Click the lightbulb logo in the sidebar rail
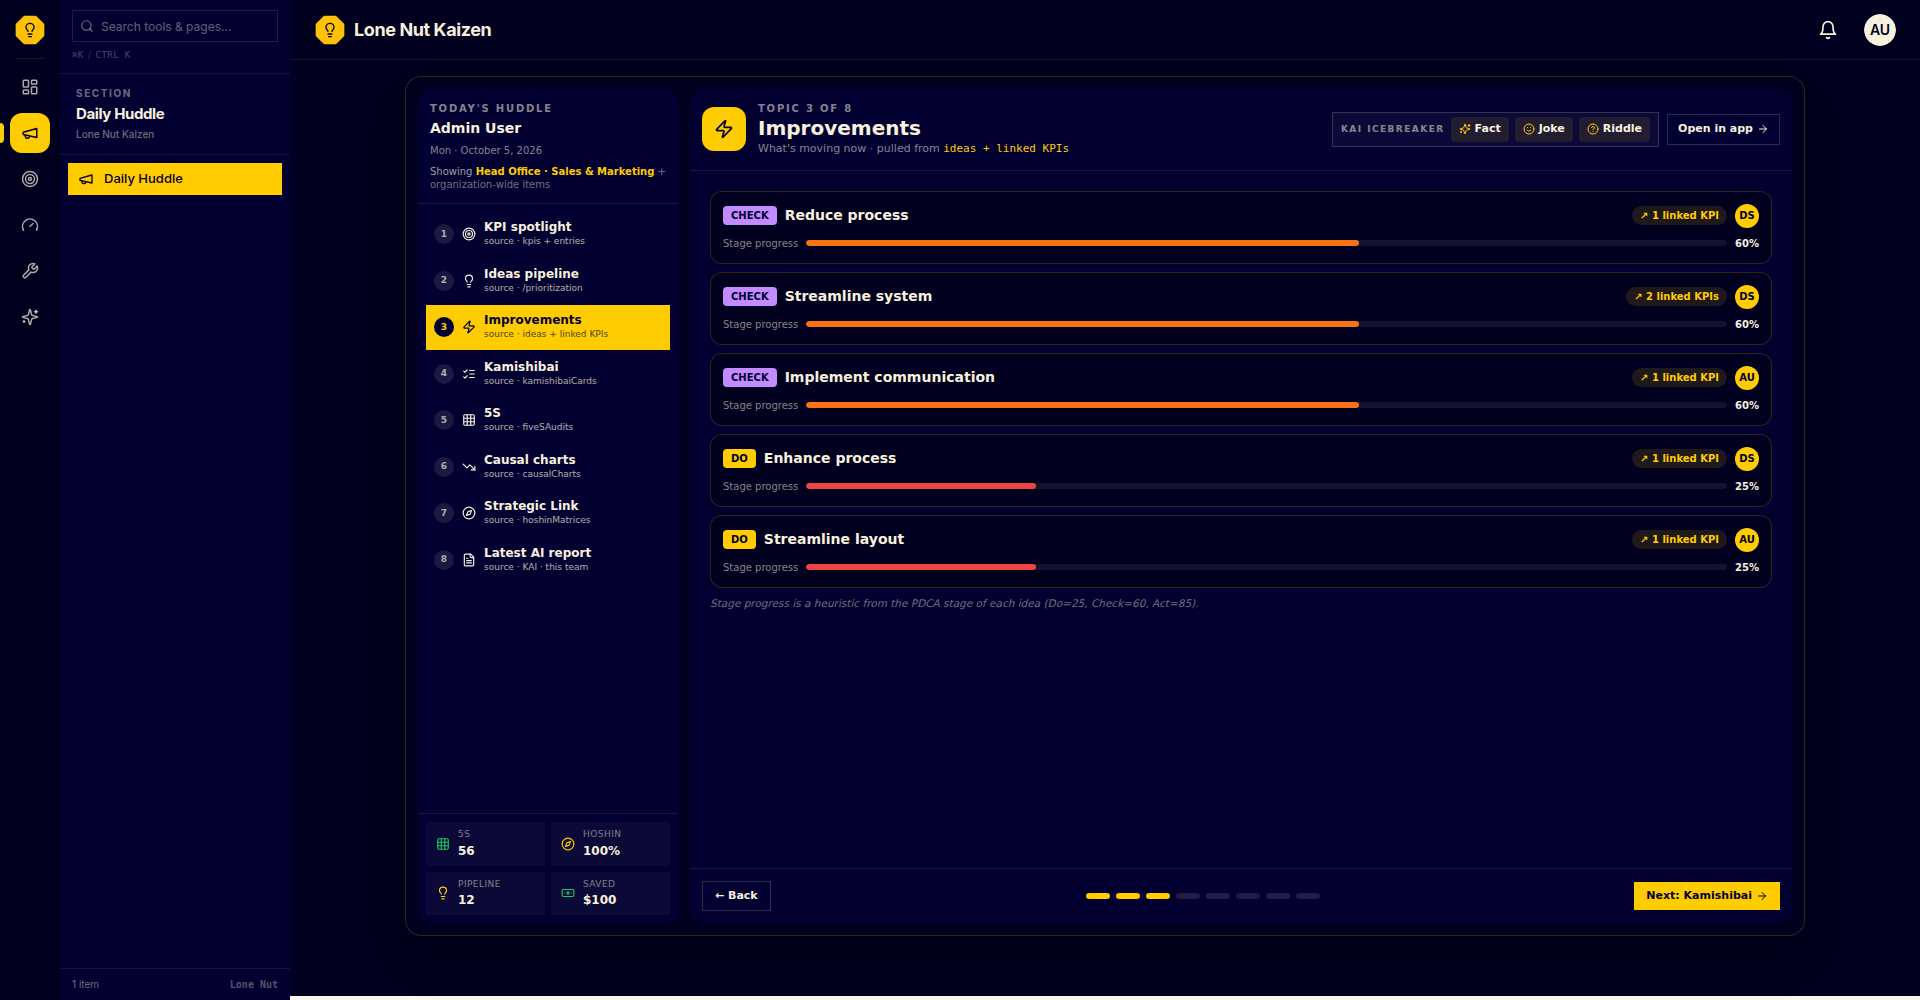 point(30,30)
